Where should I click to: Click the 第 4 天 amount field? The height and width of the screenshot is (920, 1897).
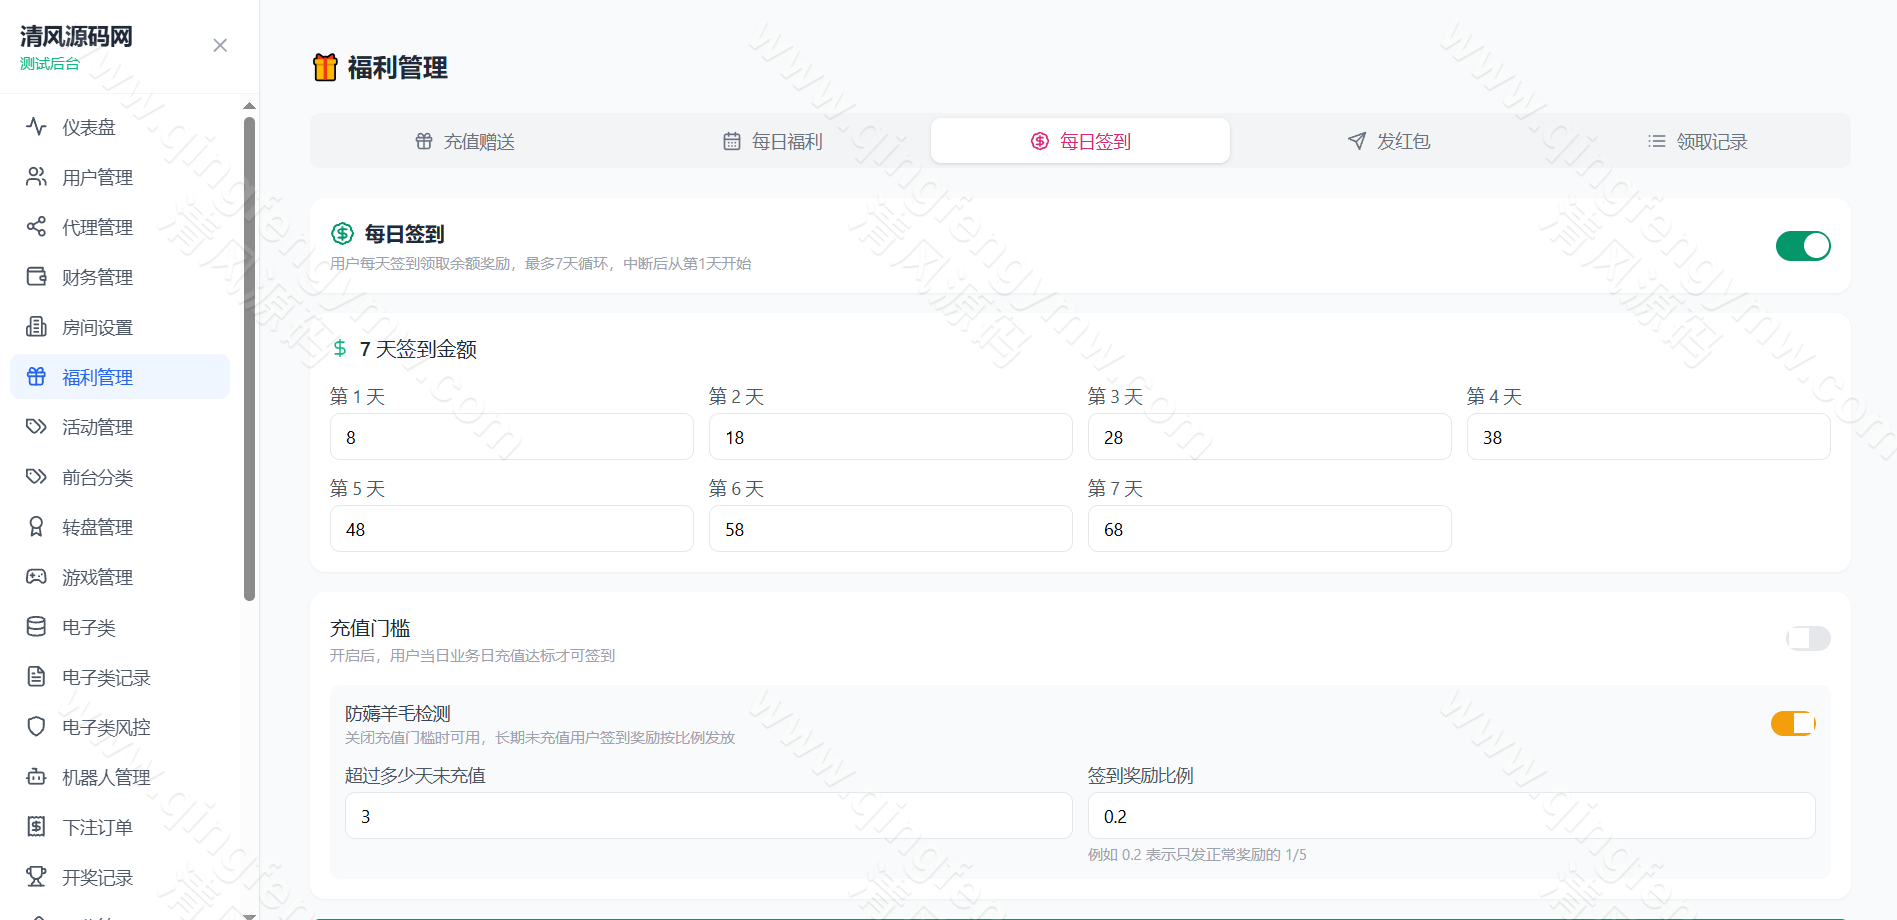click(1649, 437)
